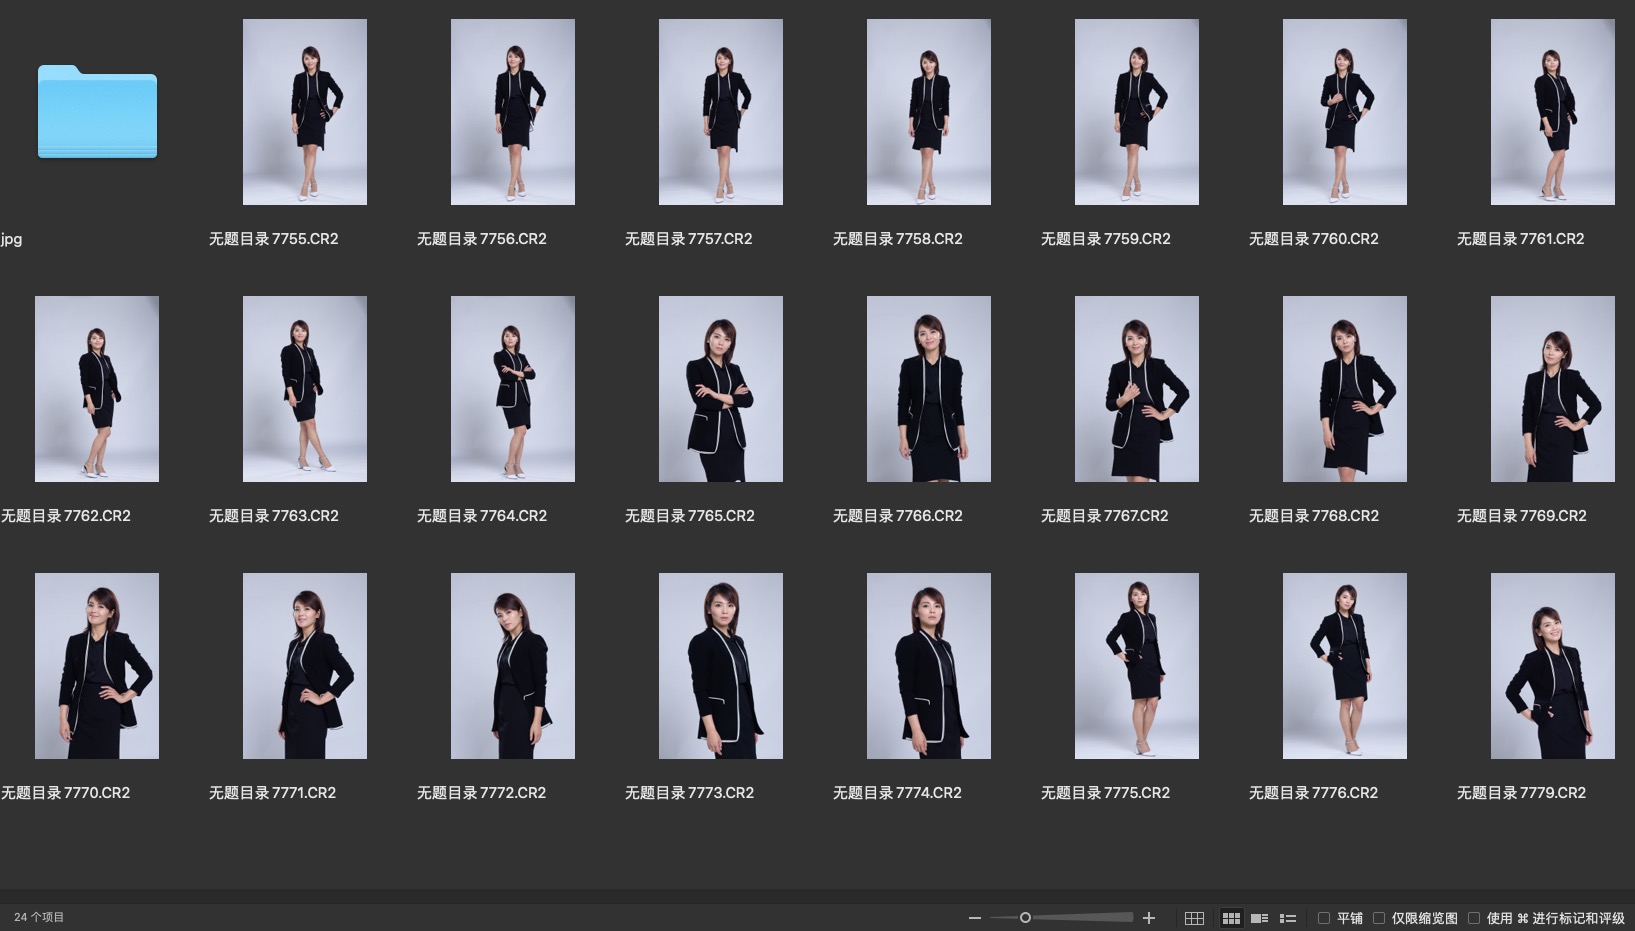This screenshot has height=931, width=1635.
Task: Select thumbnail 无题目录 7762.CR2
Action: coord(97,389)
